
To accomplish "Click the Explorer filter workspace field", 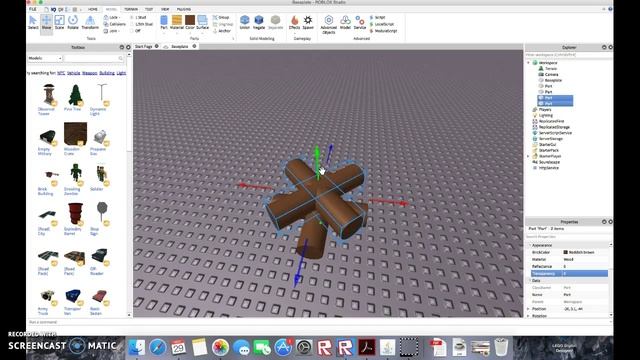I will point(568,54).
